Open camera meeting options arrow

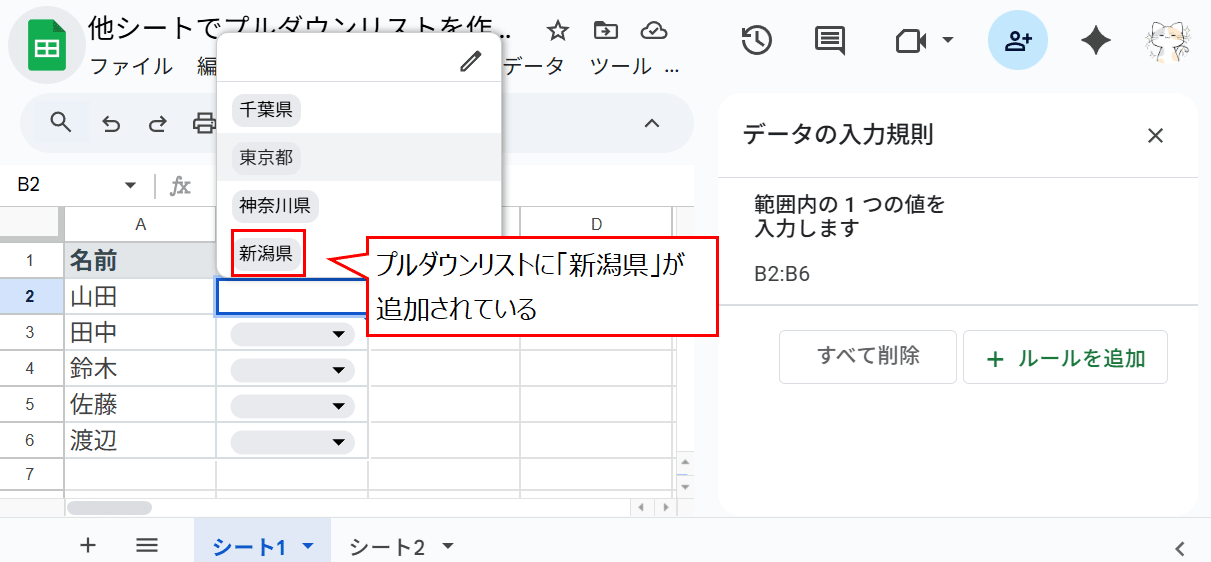pos(947,41)
